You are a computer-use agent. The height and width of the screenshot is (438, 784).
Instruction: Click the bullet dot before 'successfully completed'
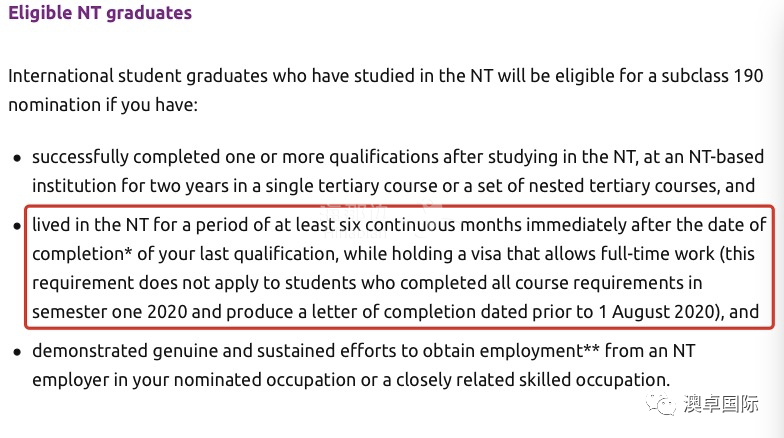point(18,158)
